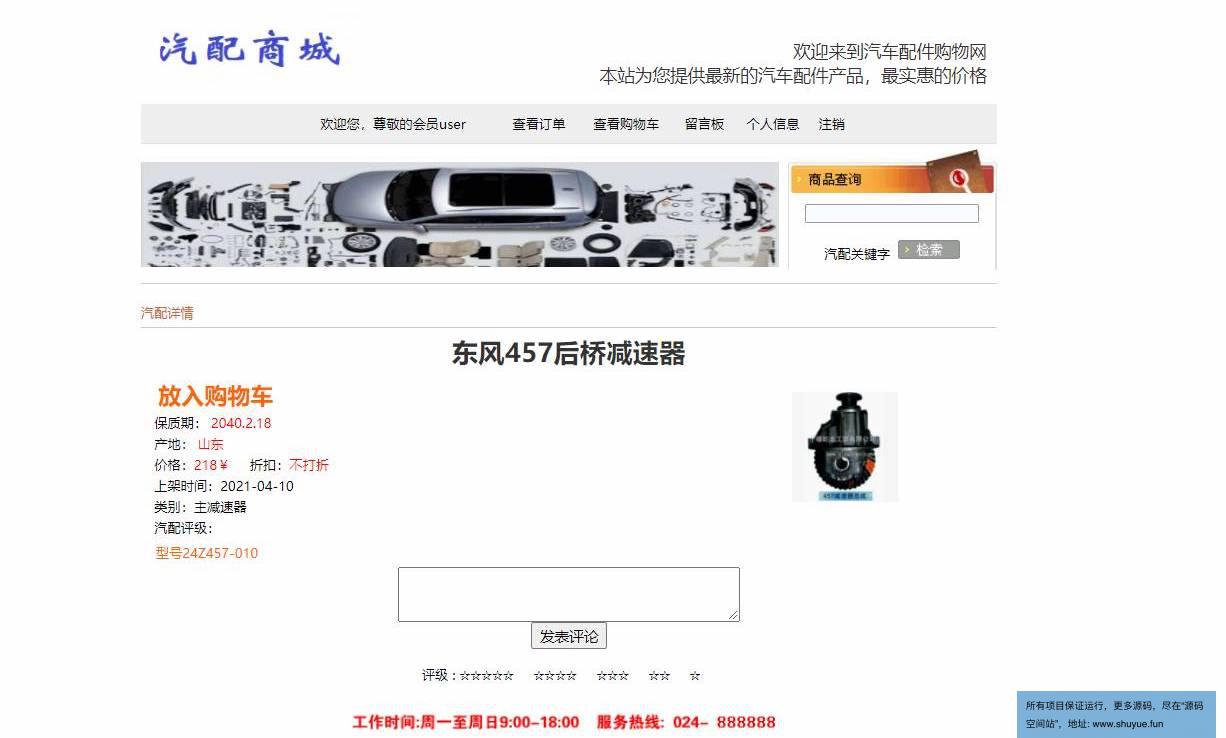Open the 东风457 reducer product thumbnail
This screenshot has height=738, width=1226.
click(x=845, y=447)
